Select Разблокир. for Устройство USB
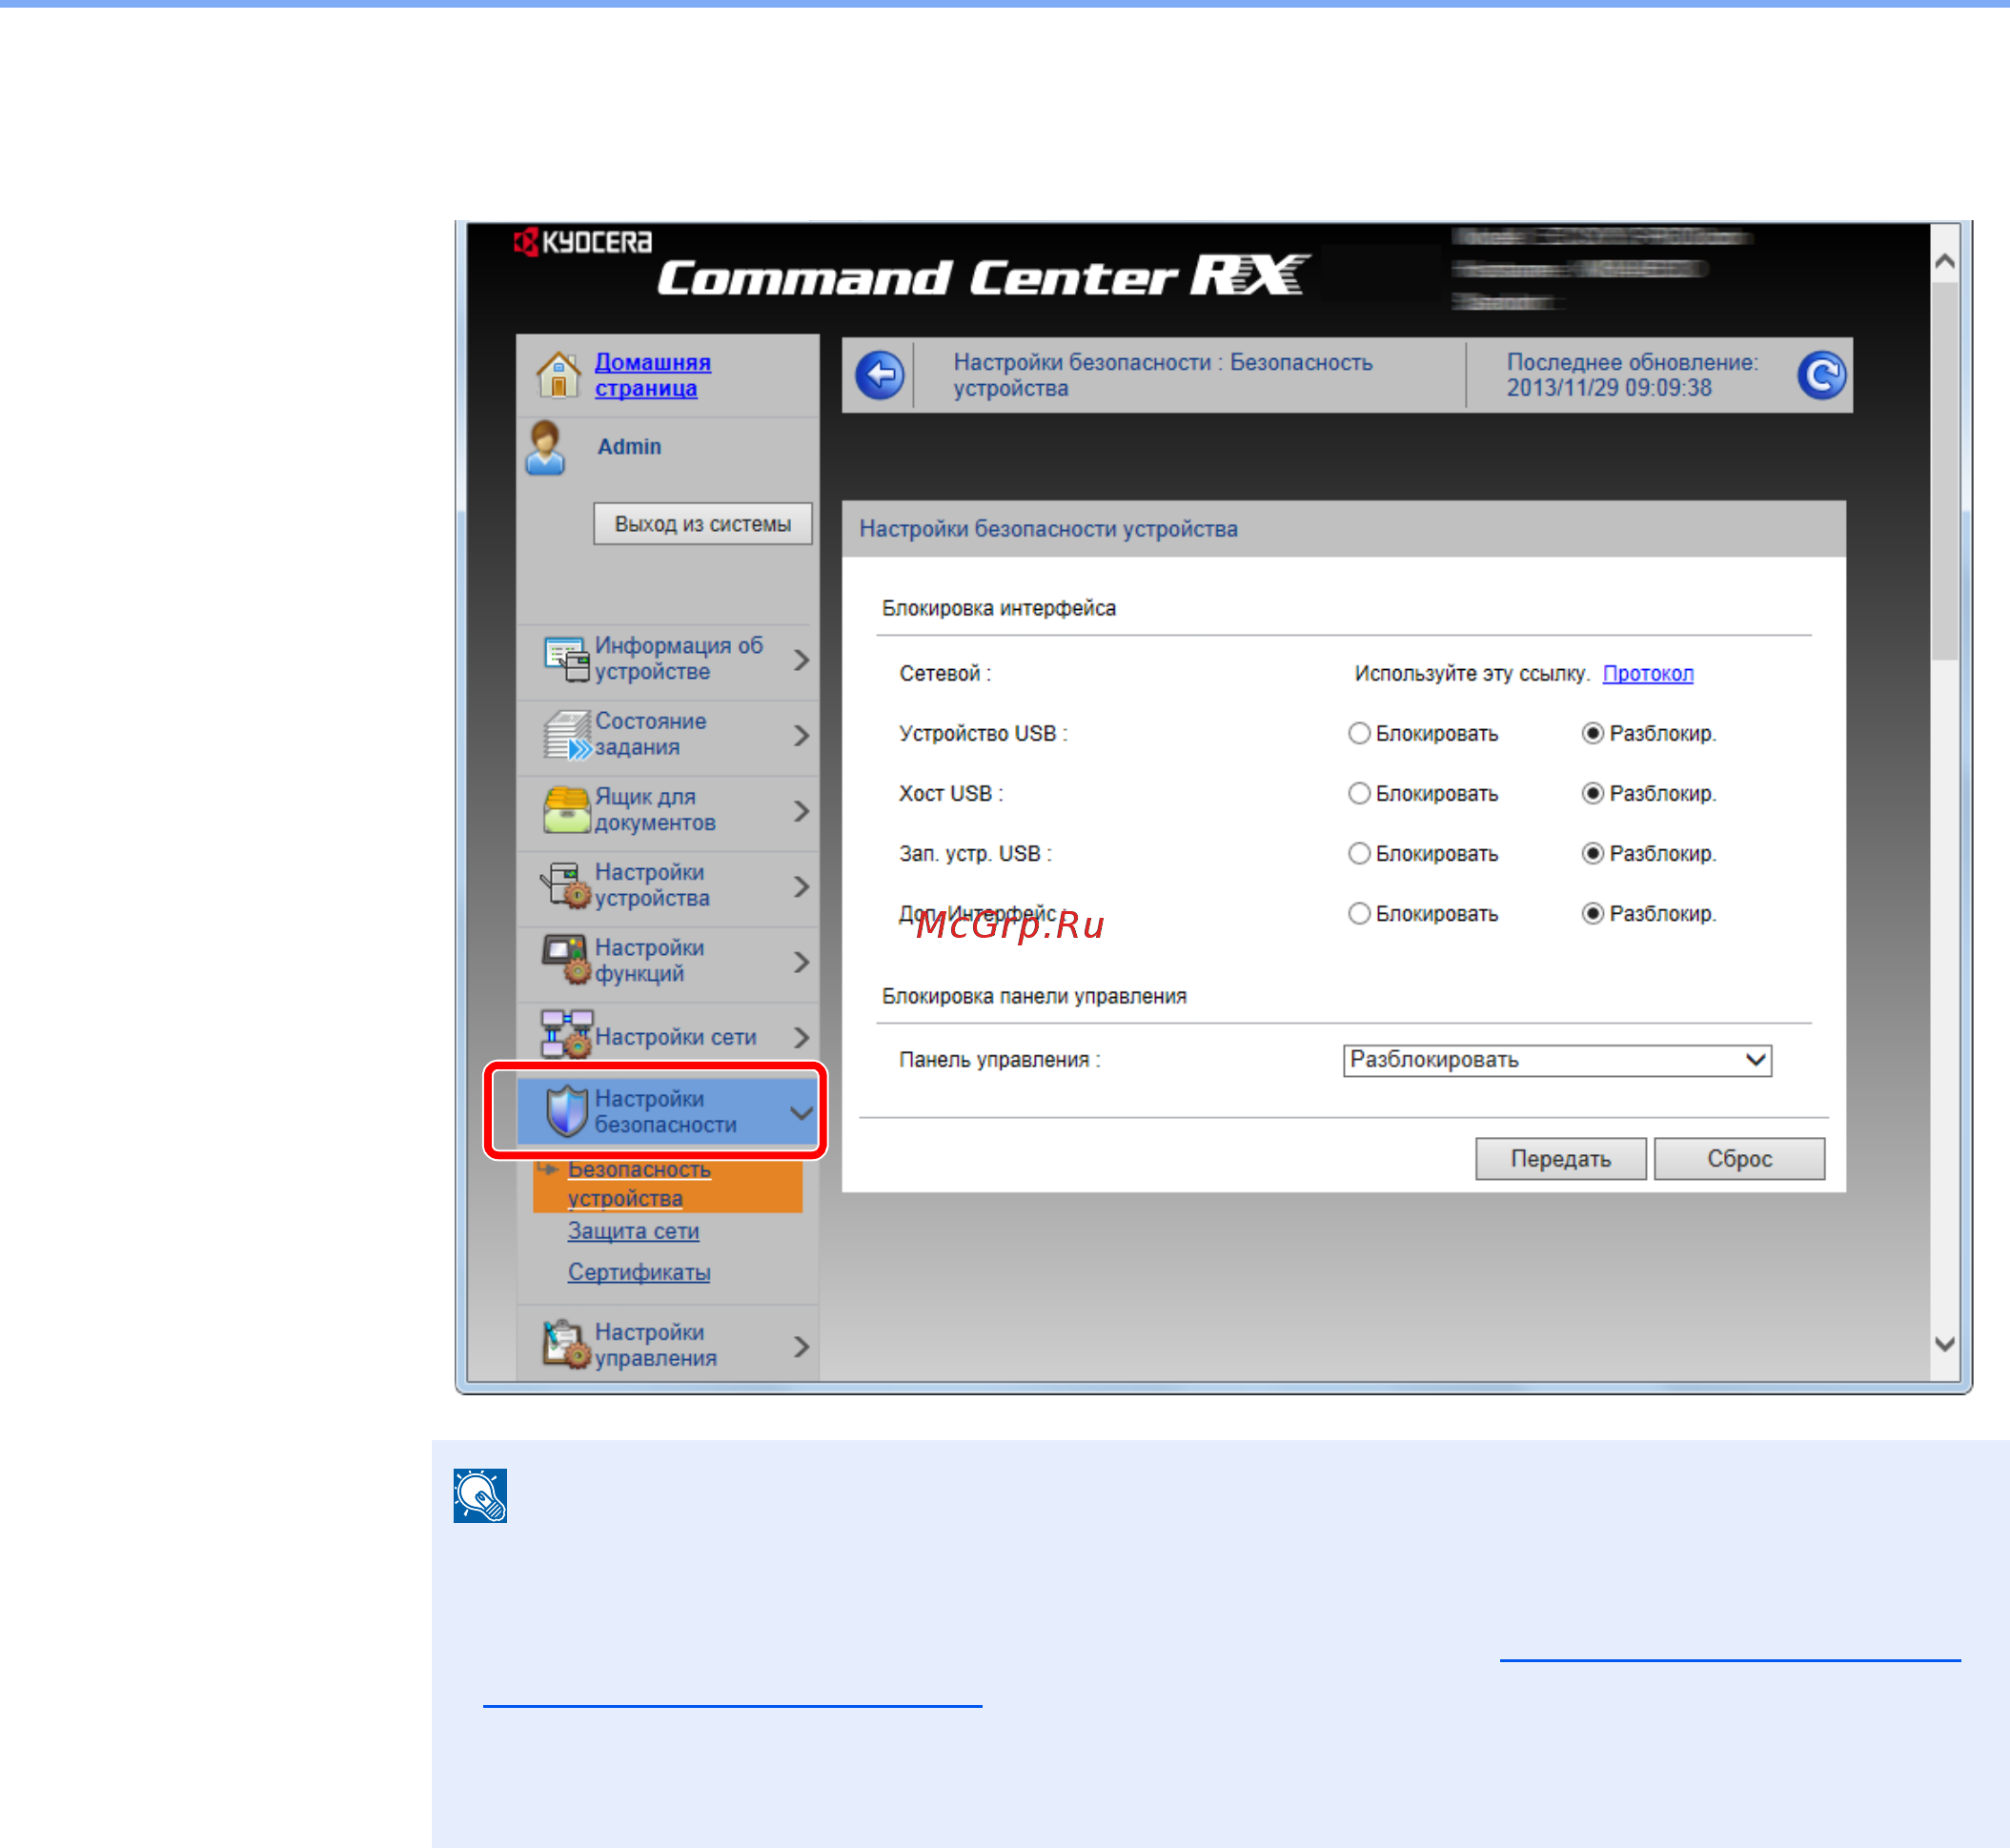Image resolution: width=2010 pixels, height=1848 pixels. point(1592,734)
